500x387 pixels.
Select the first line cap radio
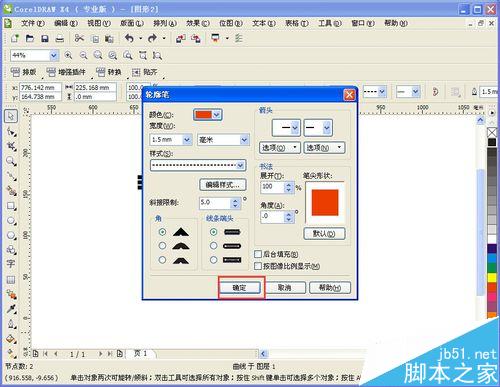pos(214,232)
